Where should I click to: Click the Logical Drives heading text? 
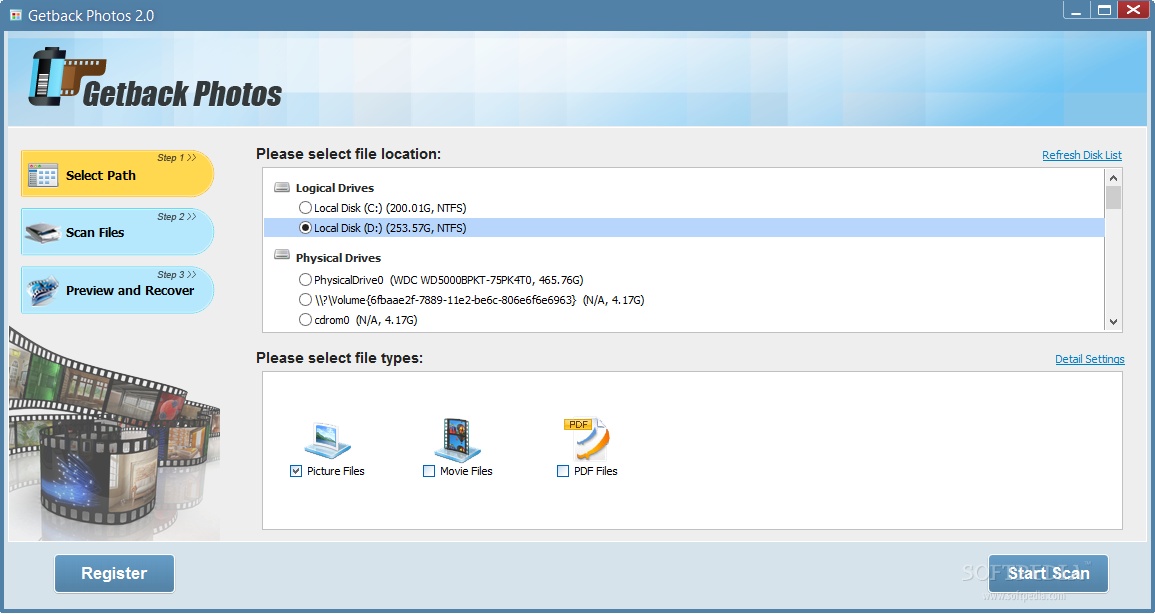coord(335,188)
